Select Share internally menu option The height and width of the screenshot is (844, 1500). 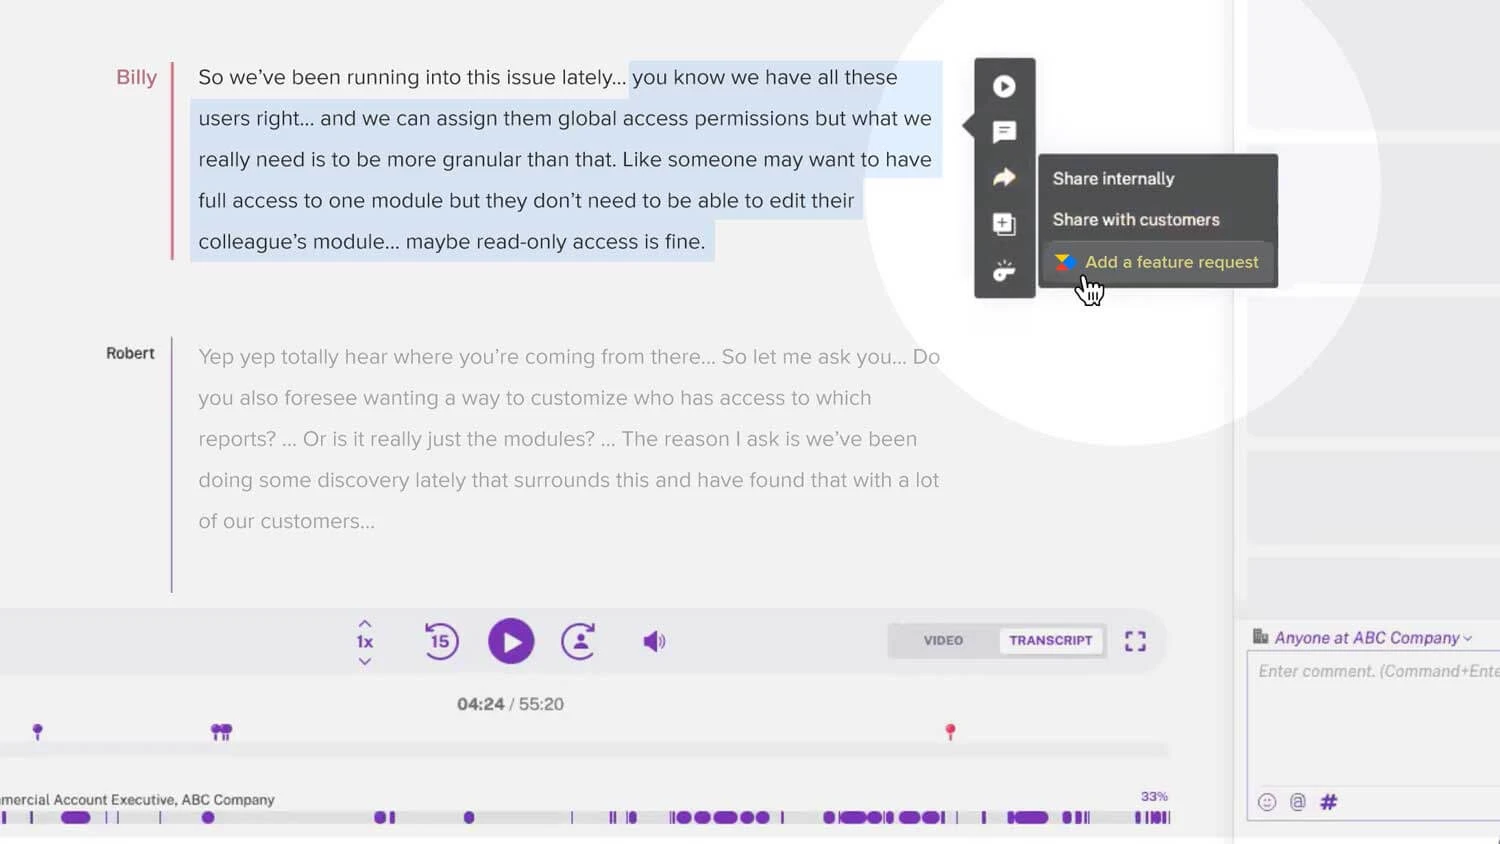[1113, 178]
